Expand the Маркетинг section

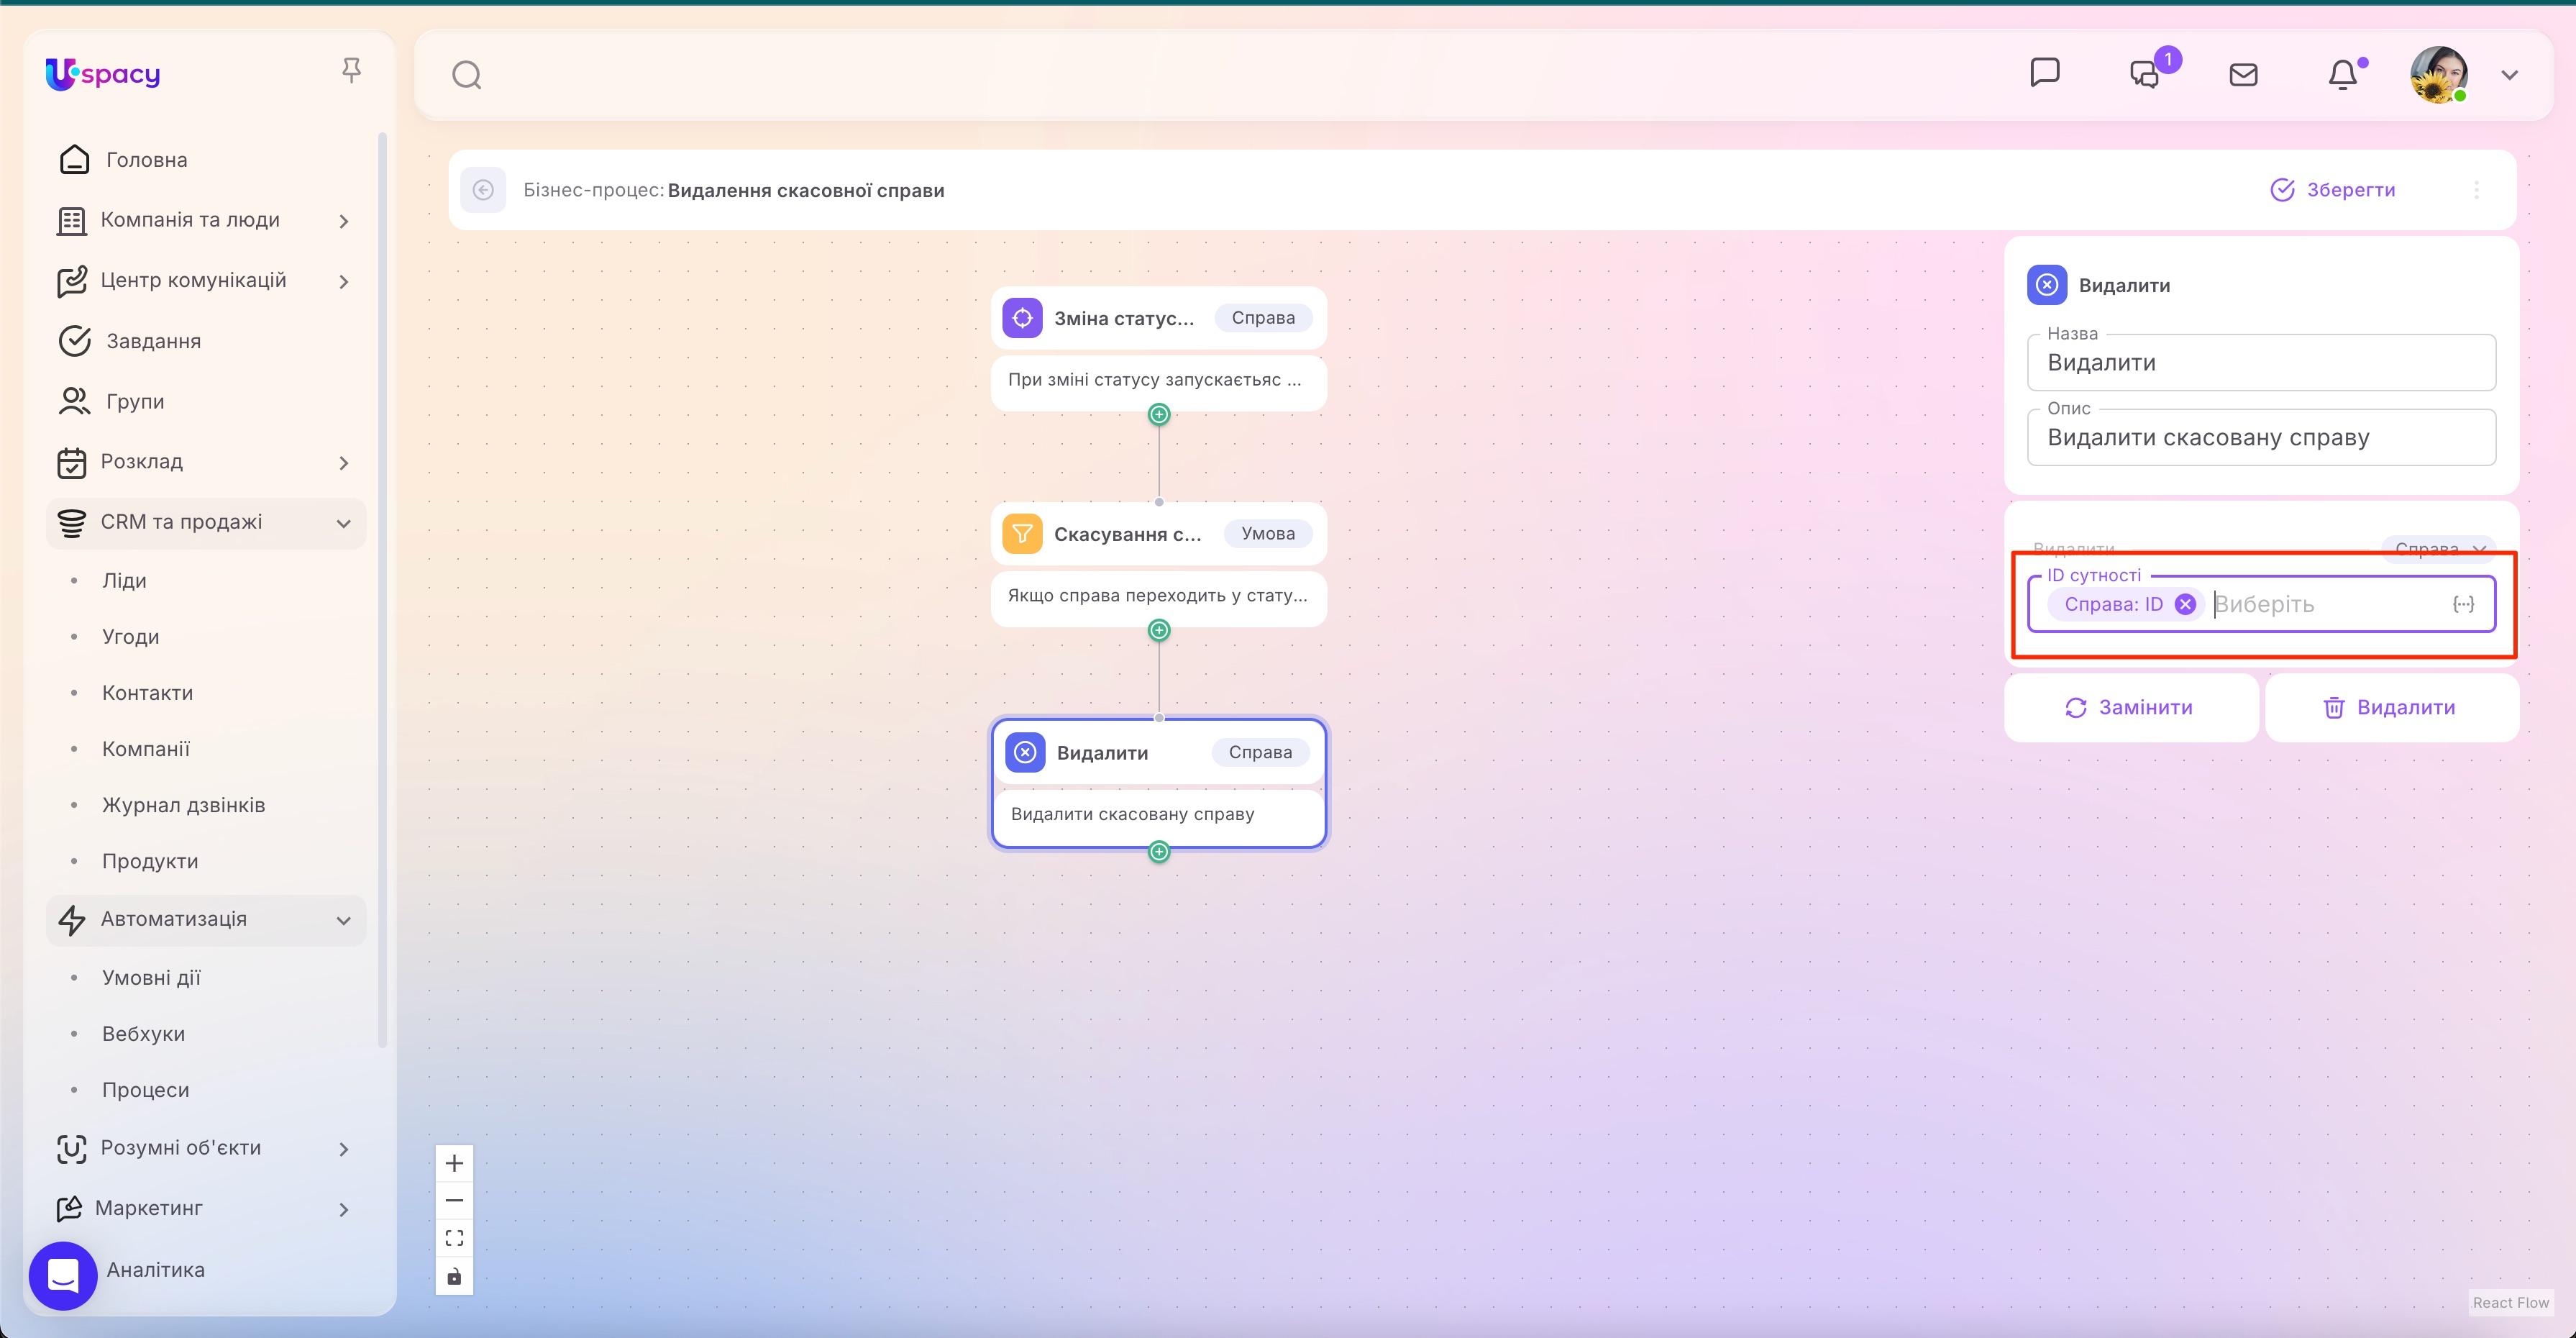click(344, 1208)
